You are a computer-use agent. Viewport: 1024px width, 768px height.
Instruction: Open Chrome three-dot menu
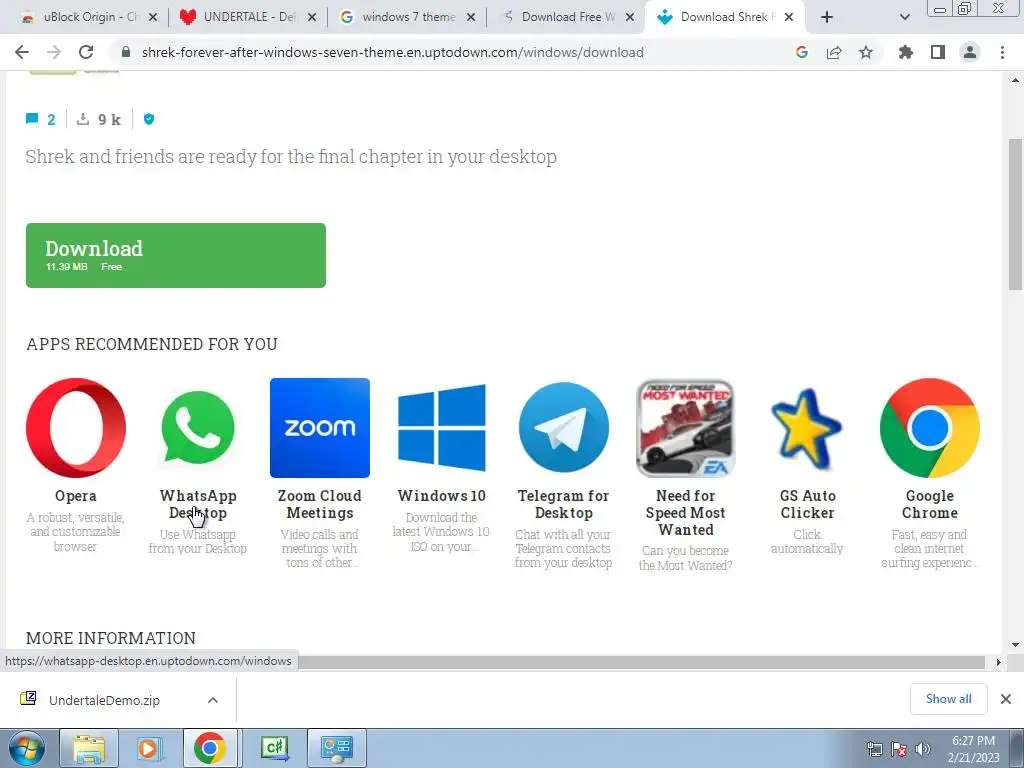click(x=1002, y=52)
